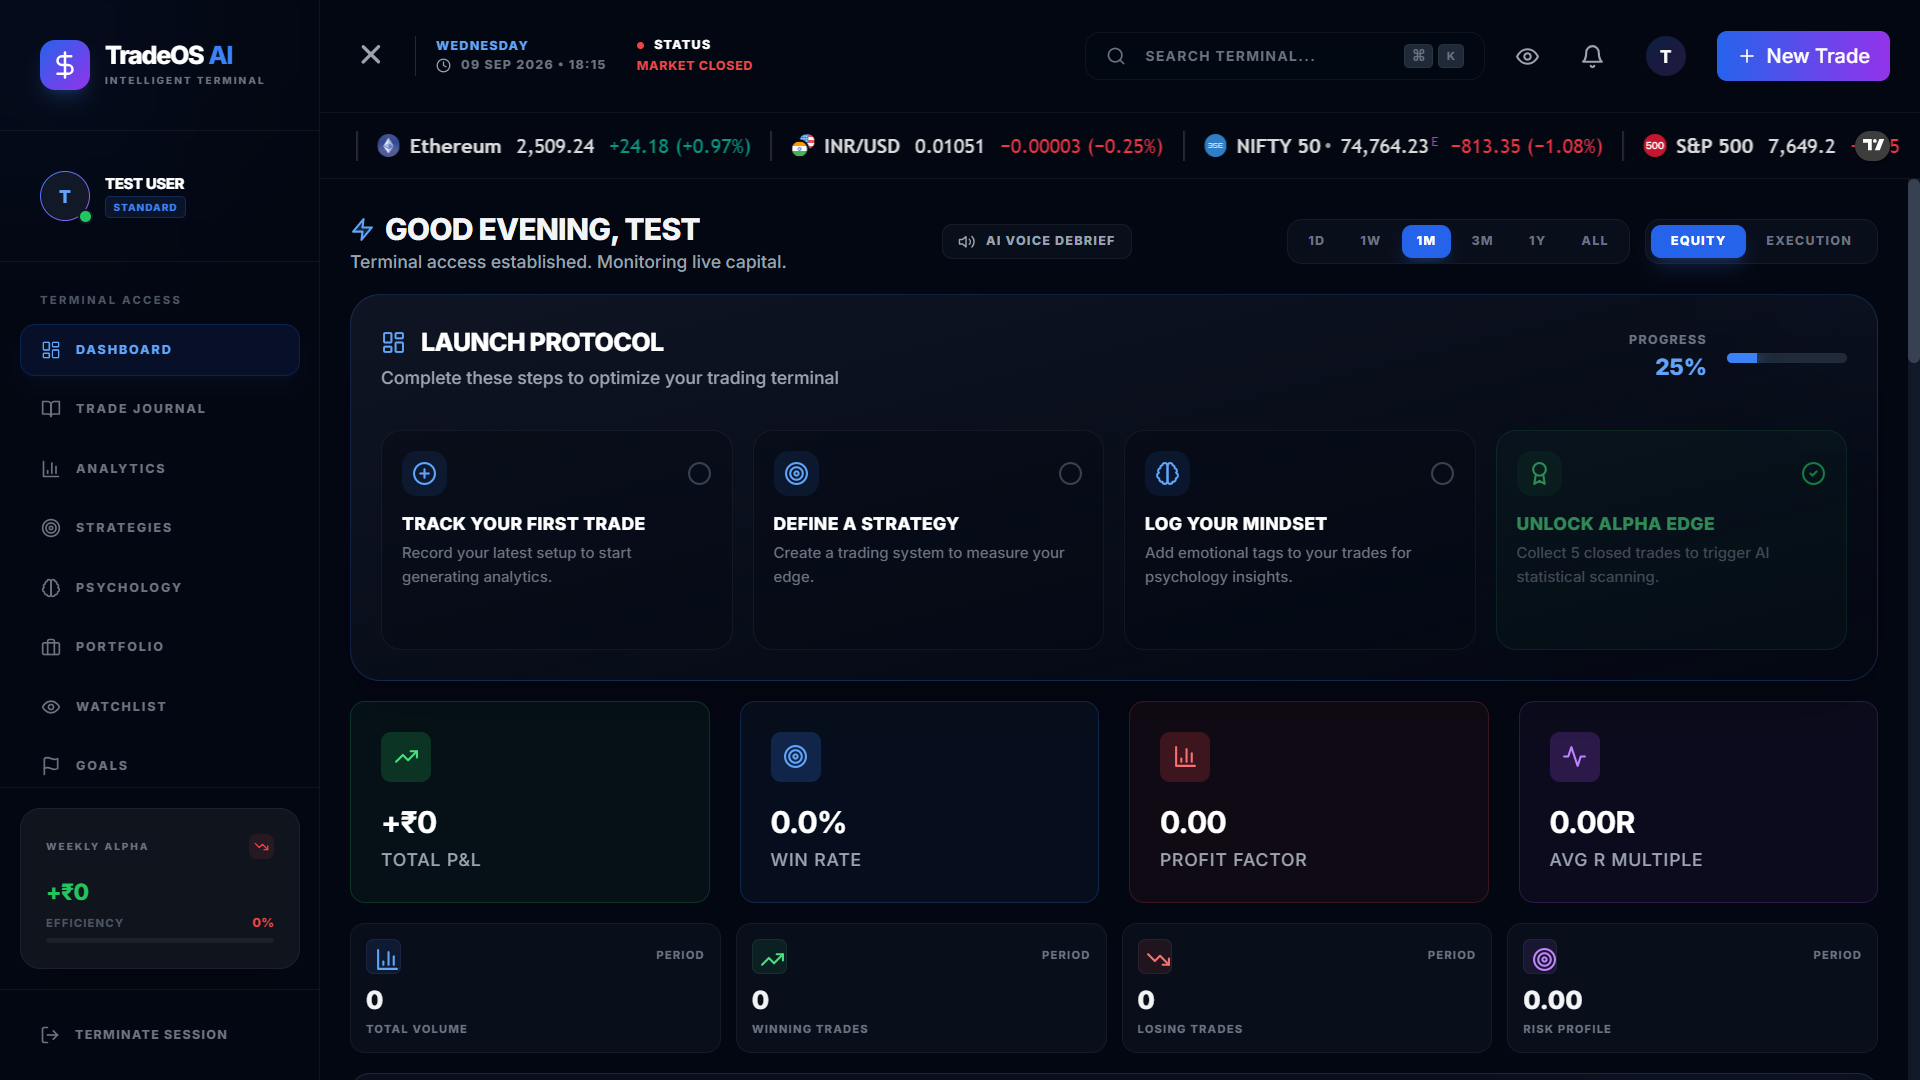Click the lightning bolt icon beside Good Evening
Screen dimensions: 1920x1080
click(x=362, y=230)
